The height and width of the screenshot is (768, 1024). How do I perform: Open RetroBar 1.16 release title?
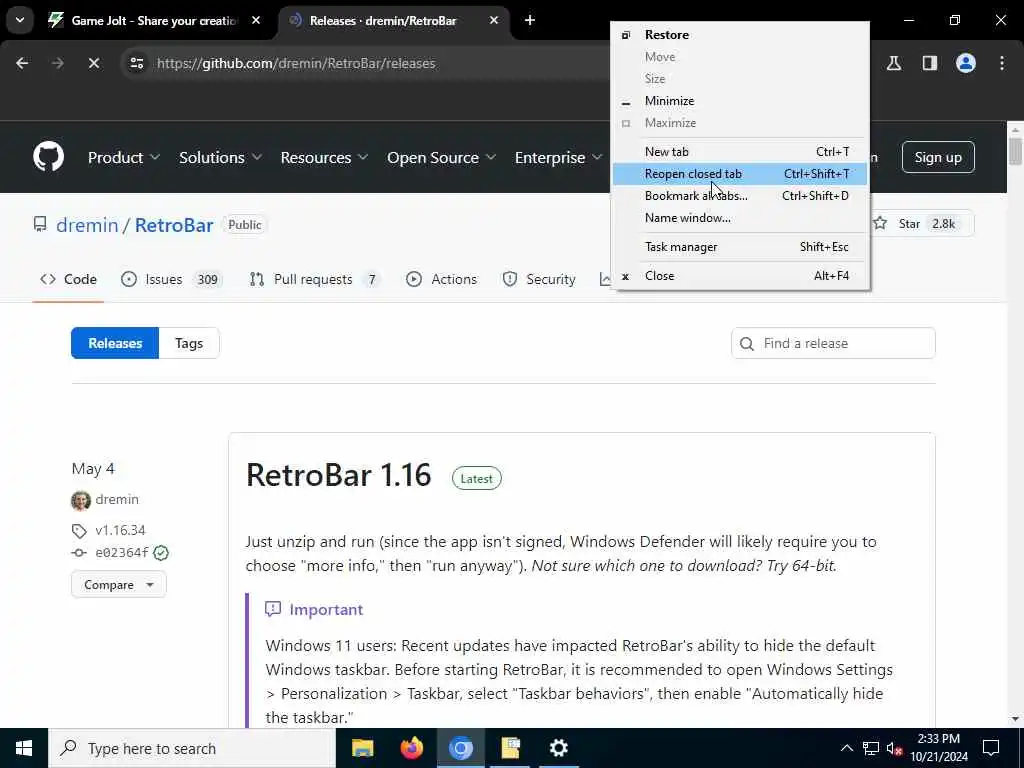tap(338, 475)
